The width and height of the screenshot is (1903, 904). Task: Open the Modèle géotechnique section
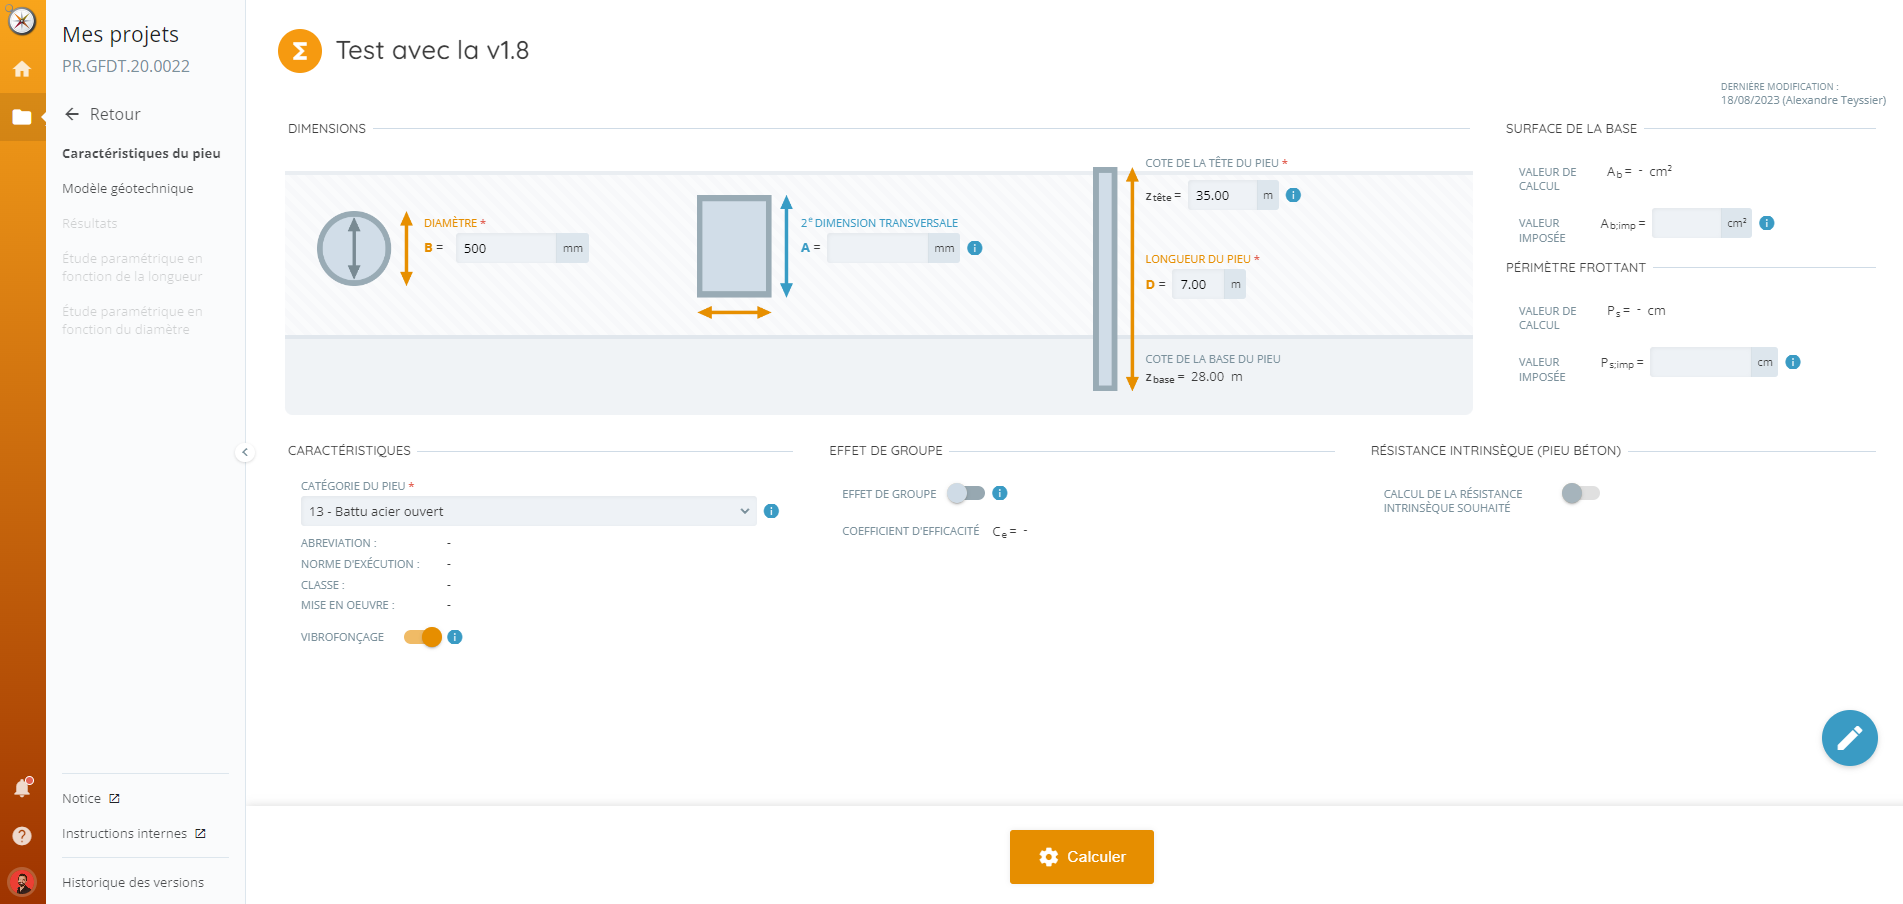(128, 188)
